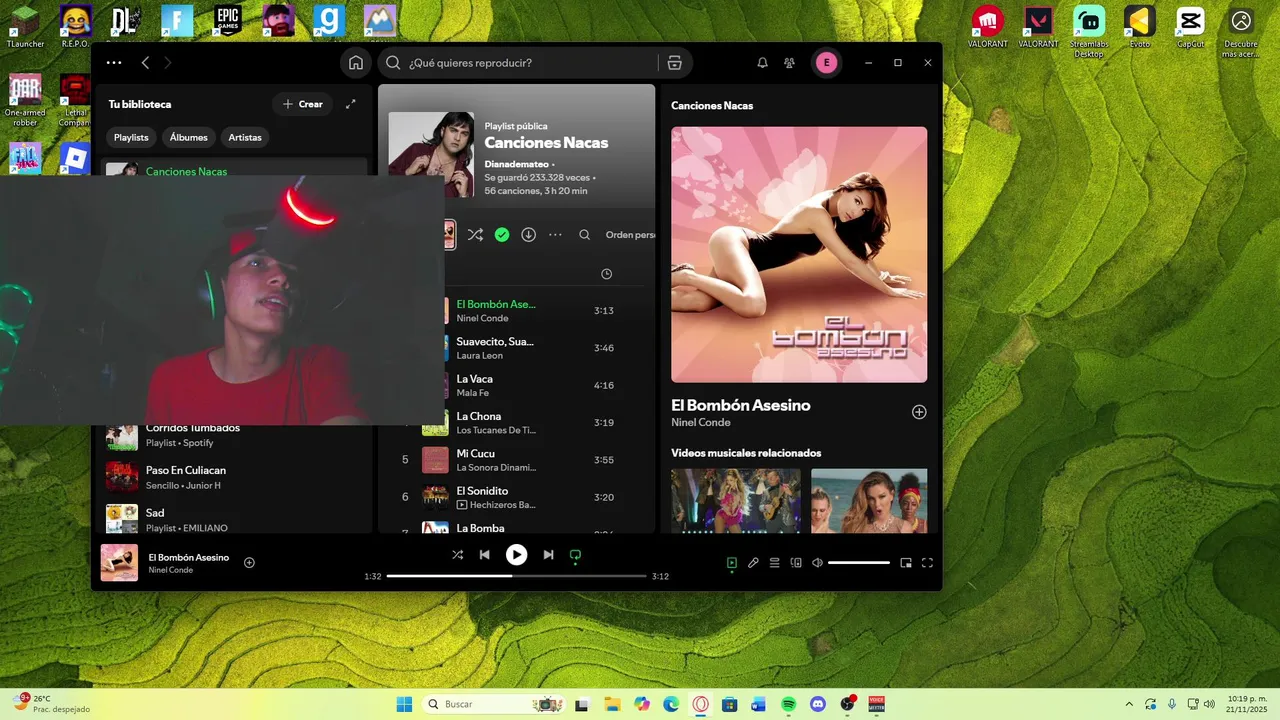Open the mini player
Screen dimensions: 1280x720
pos(906,563)
